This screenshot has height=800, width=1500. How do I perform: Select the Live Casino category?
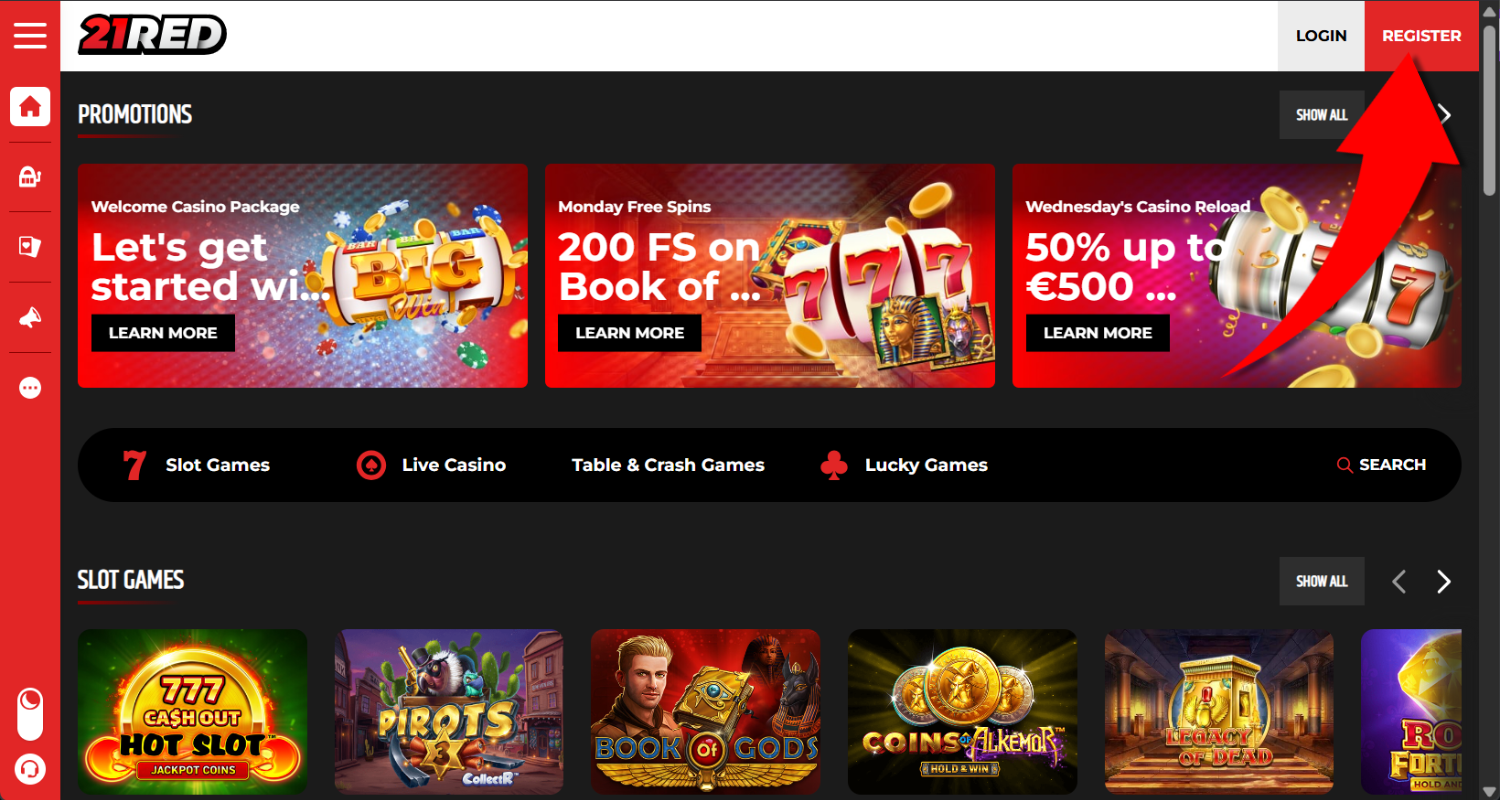click(431, 465)
